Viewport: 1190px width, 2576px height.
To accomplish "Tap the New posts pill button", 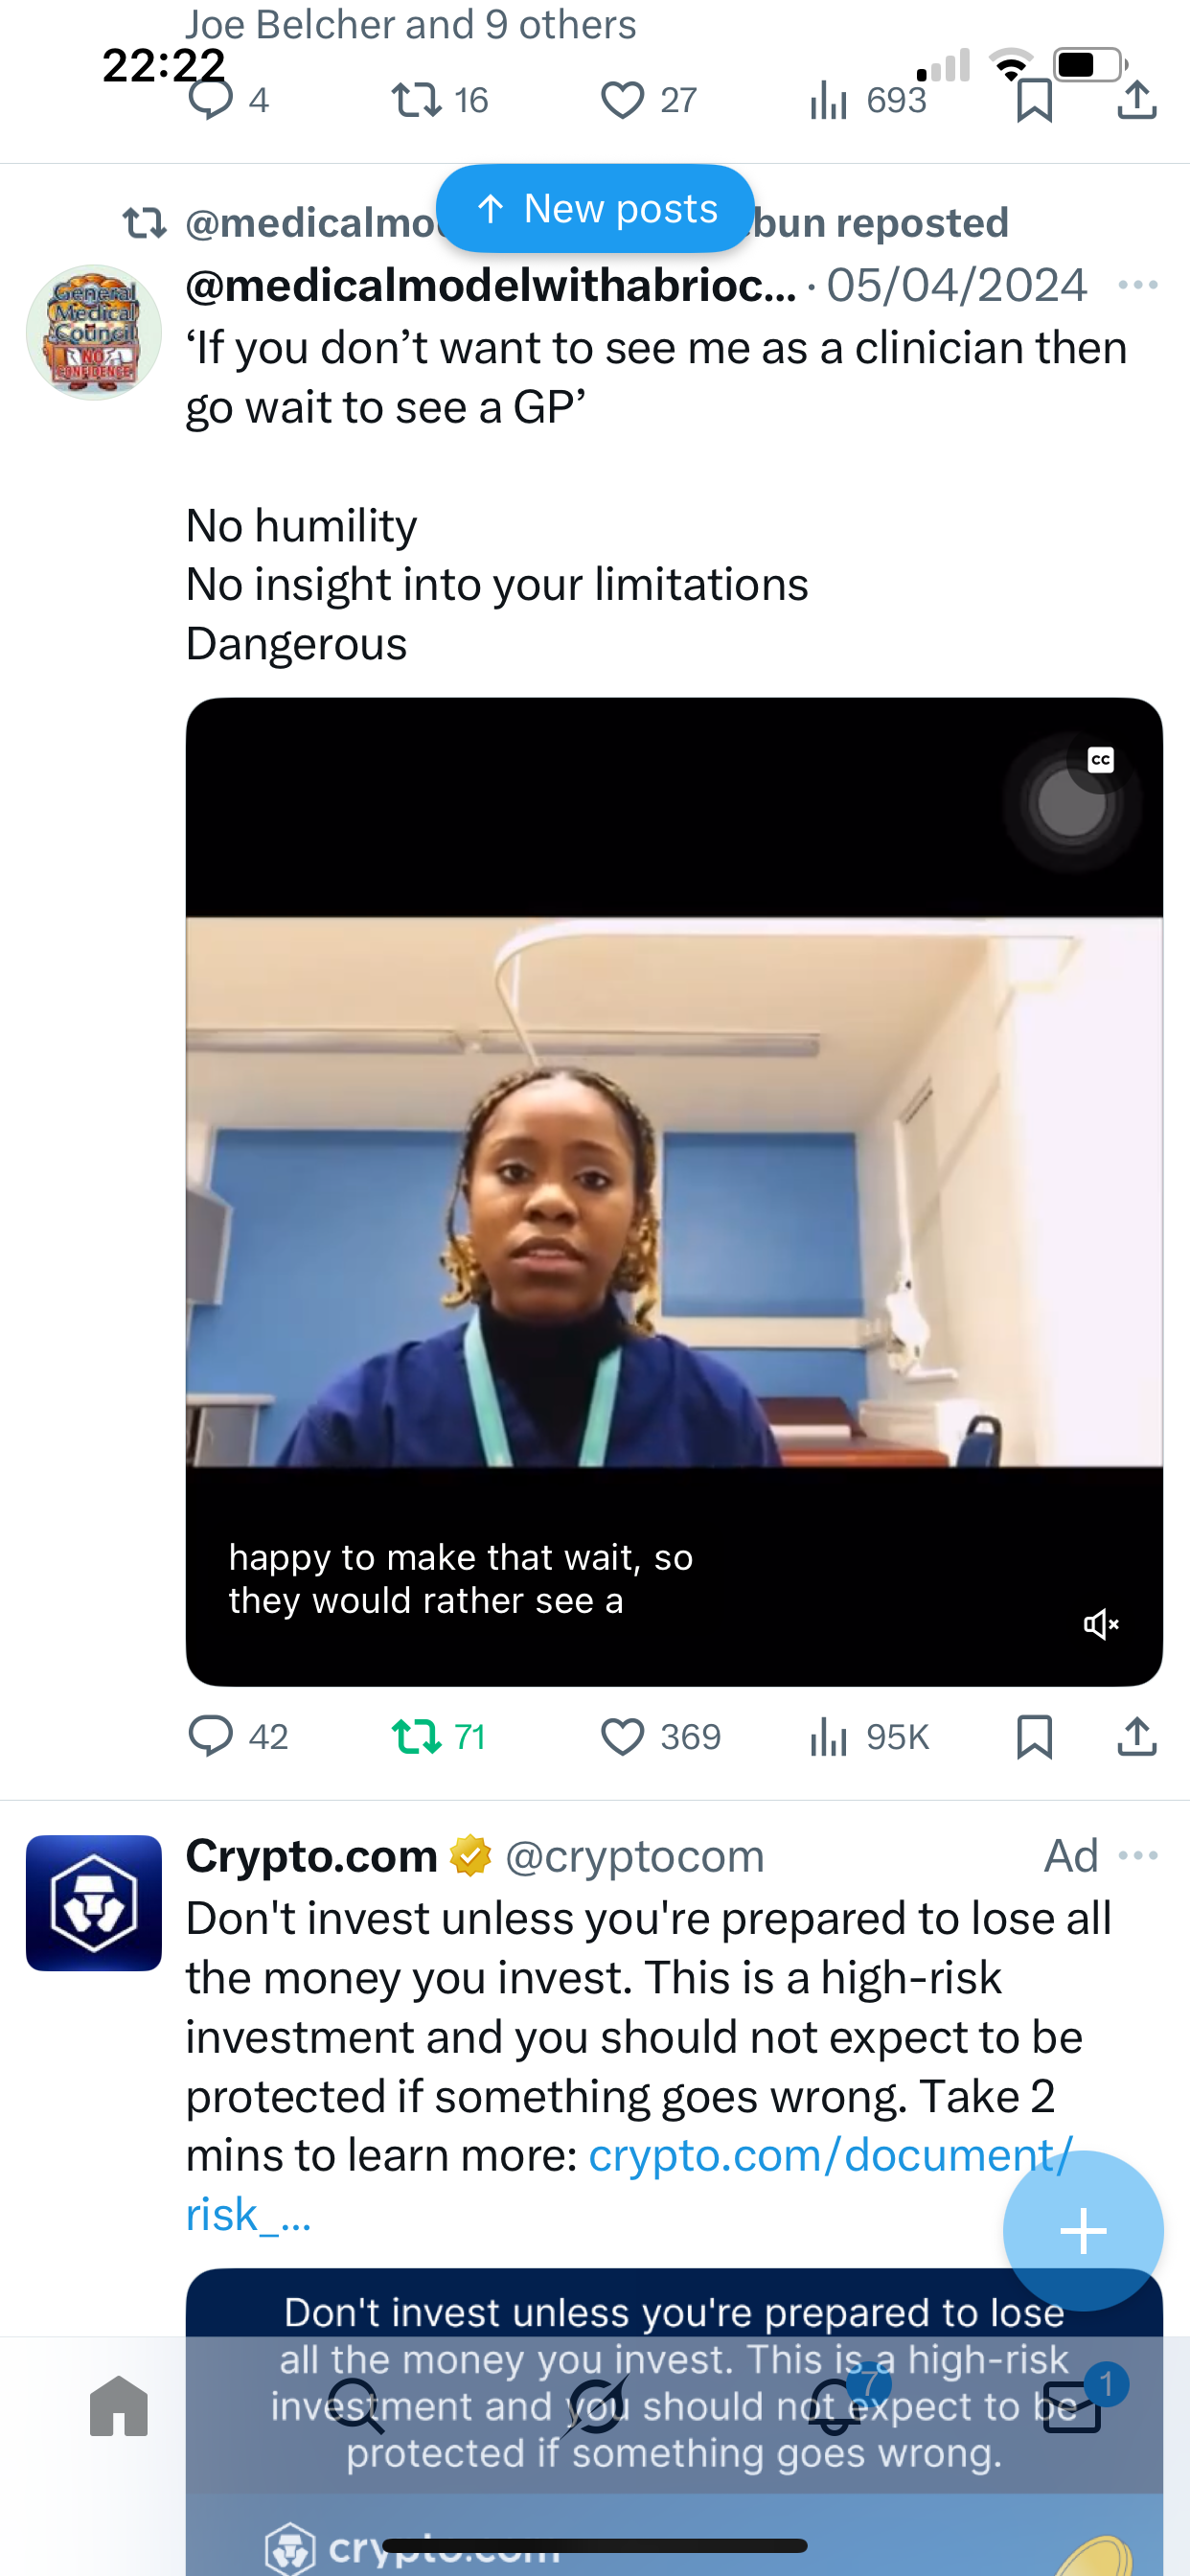I will (x=595, y=209).
